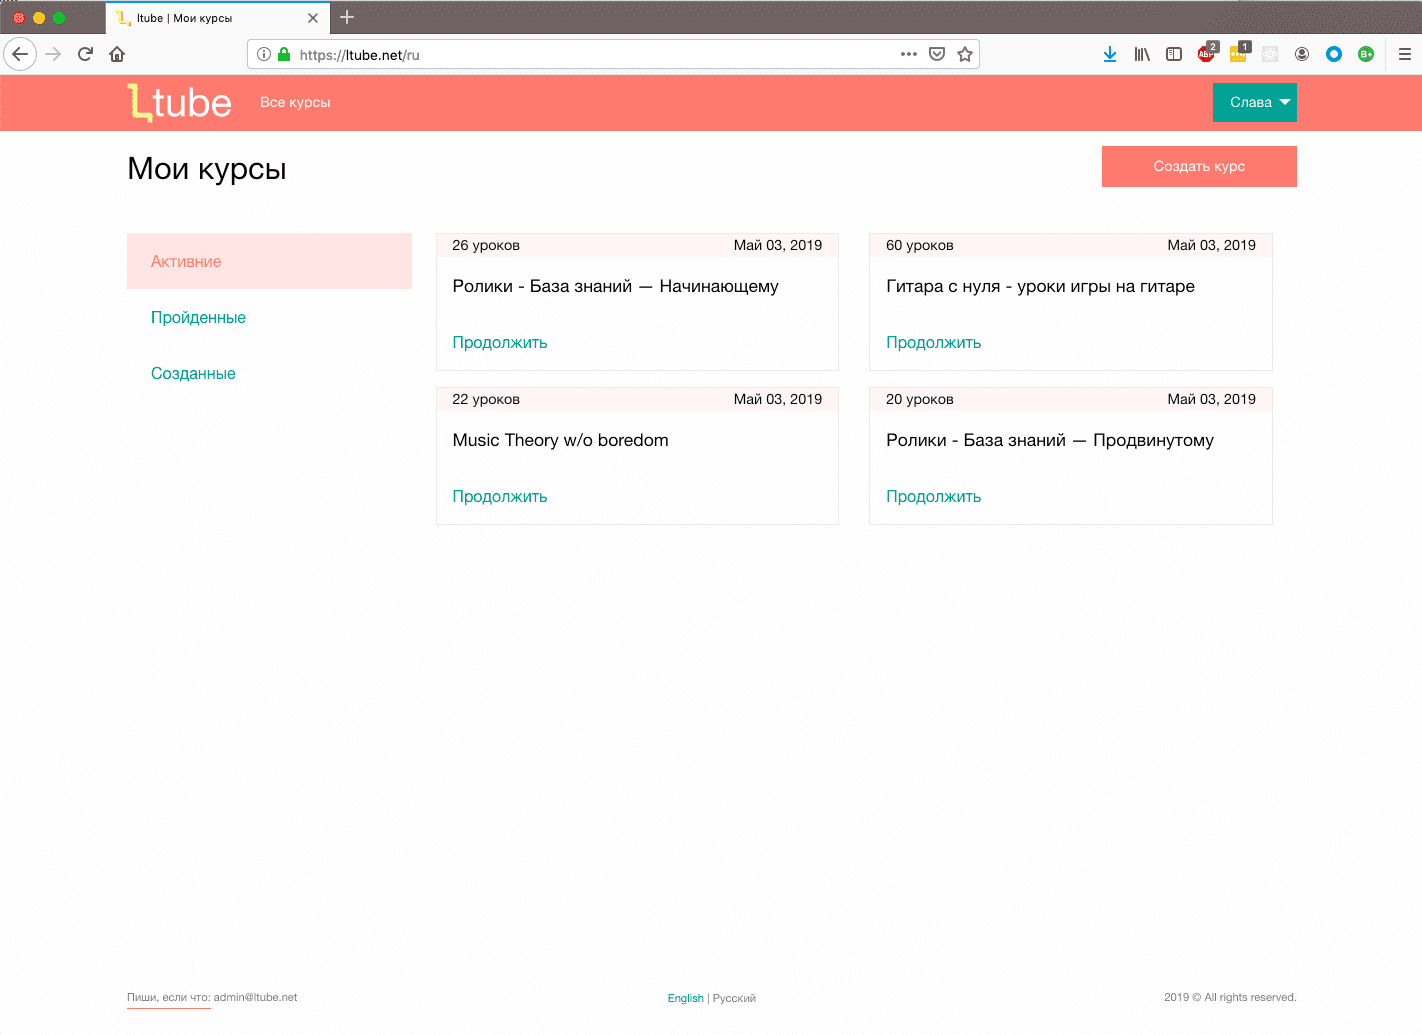Open the Firefox hamburger menu
This screenshot has width=1422, height=1035.
[x=1405, y=54]
